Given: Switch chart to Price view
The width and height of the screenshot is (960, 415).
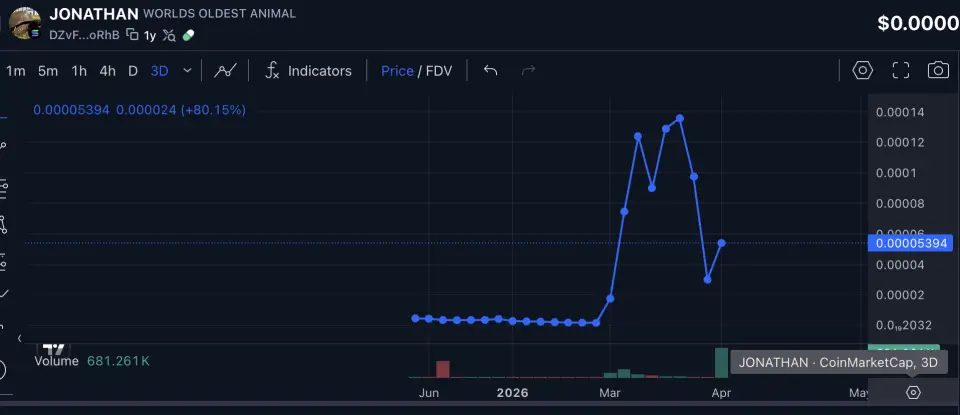Looking at the screenshot, I should click(397, 71).
